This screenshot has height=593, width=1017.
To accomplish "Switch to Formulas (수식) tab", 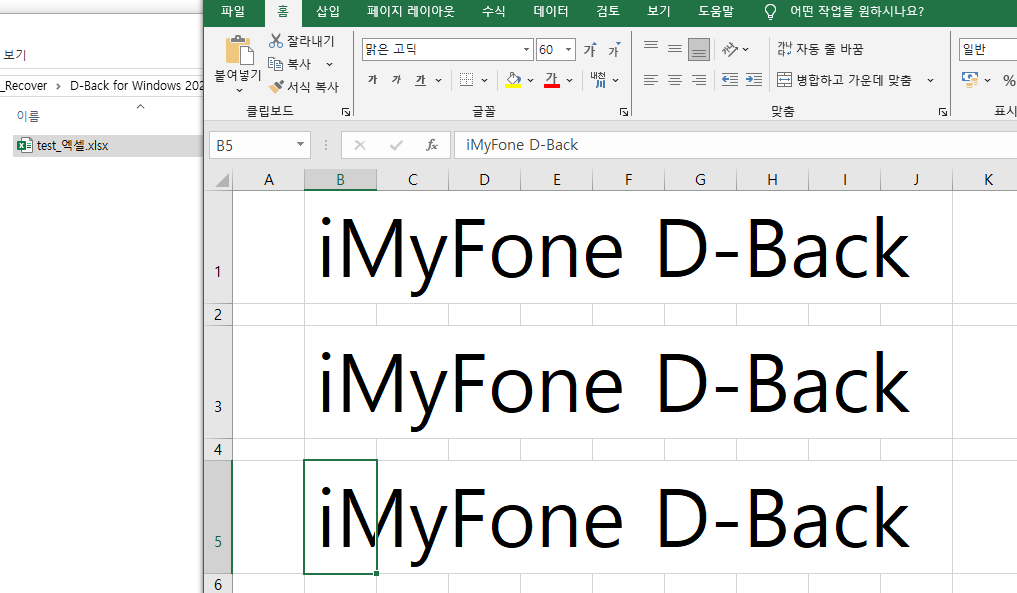I will pos(493,11).
